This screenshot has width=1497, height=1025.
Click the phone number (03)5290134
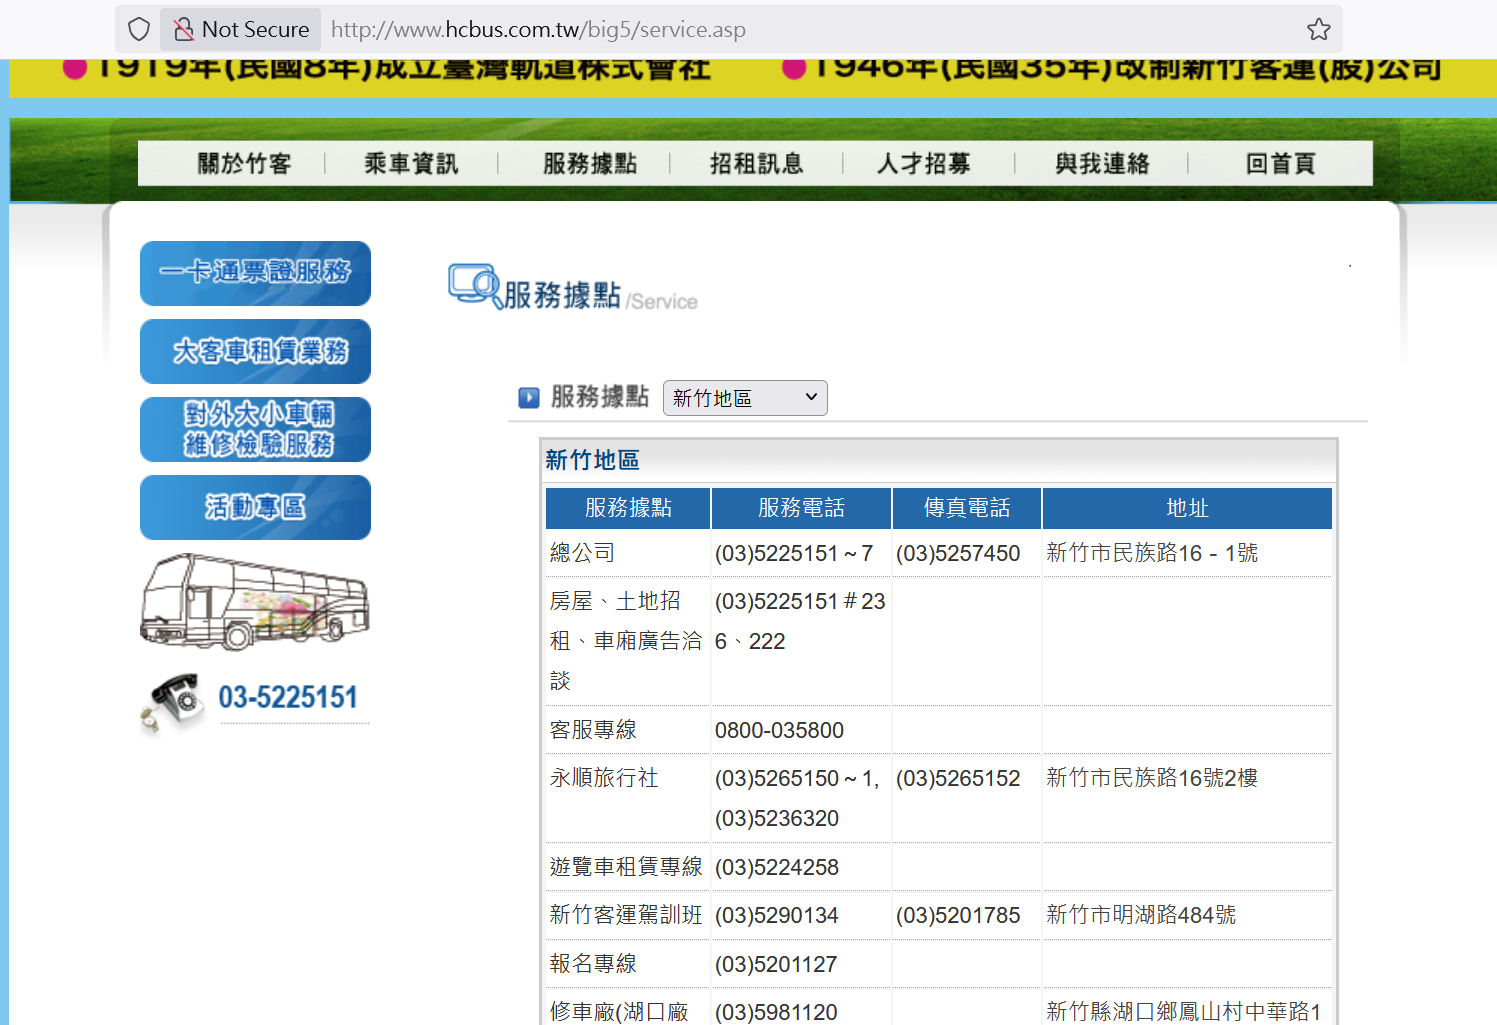(777, 915)
